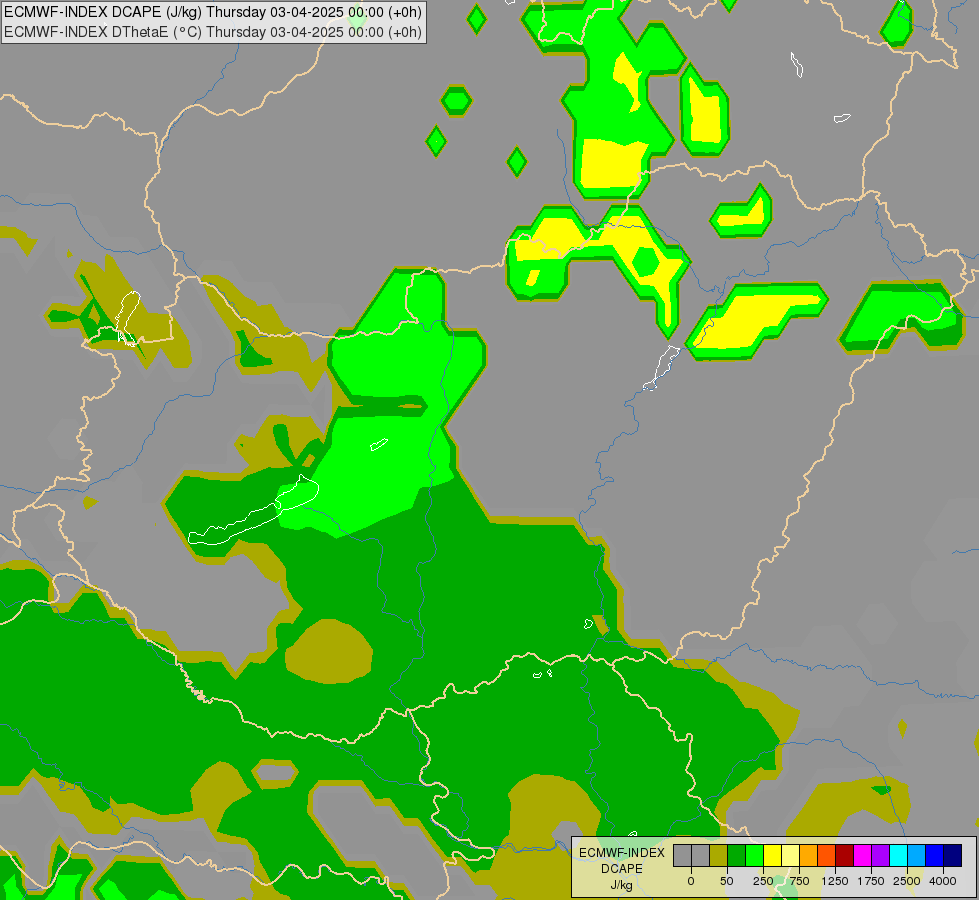Click the '50' legend scale value
This screenshot has width=979, height=900.
(x=727, y=881)
